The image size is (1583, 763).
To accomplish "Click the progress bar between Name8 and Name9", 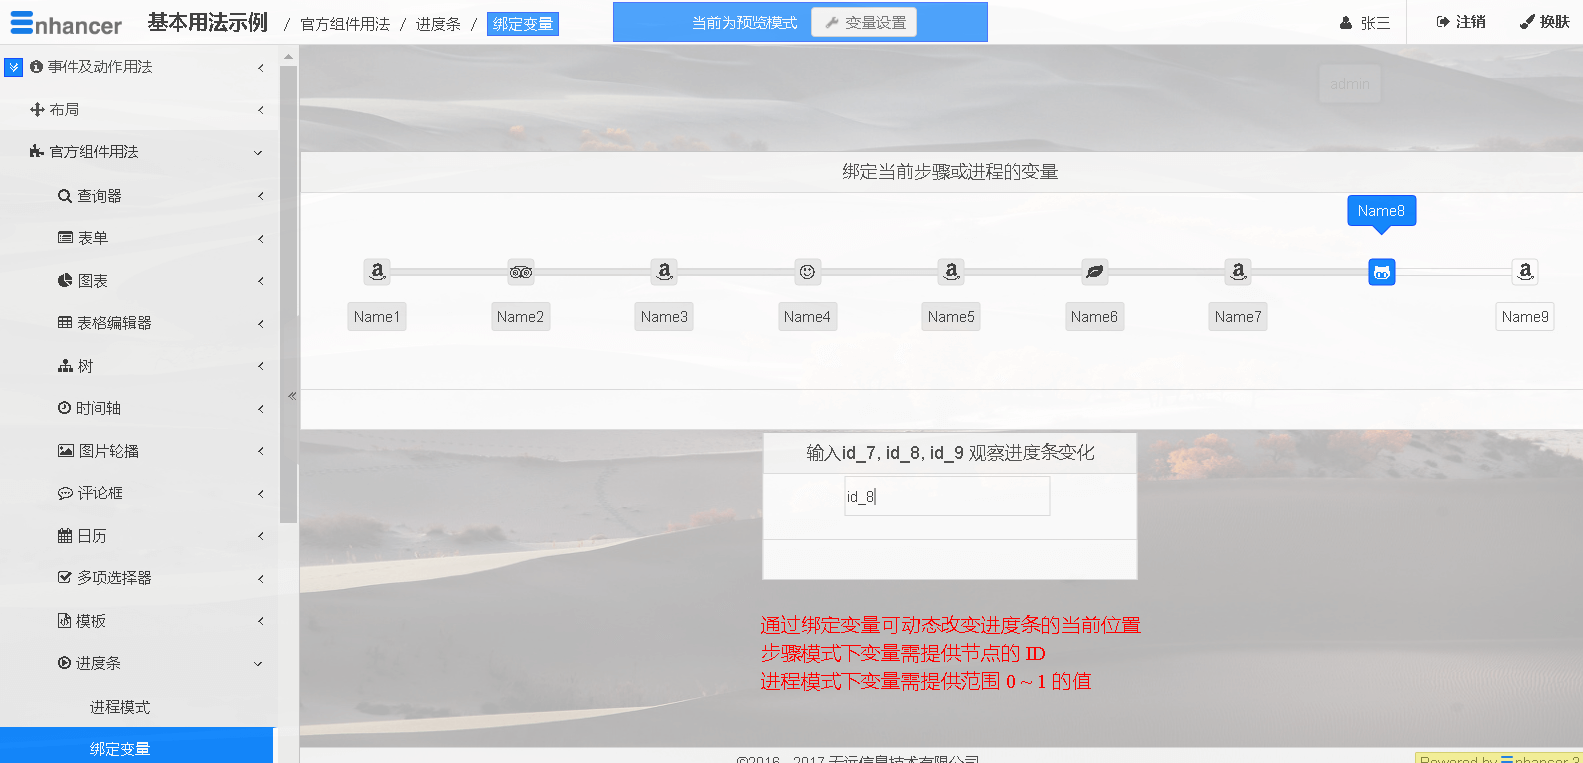I will [x=1453, y=272].
